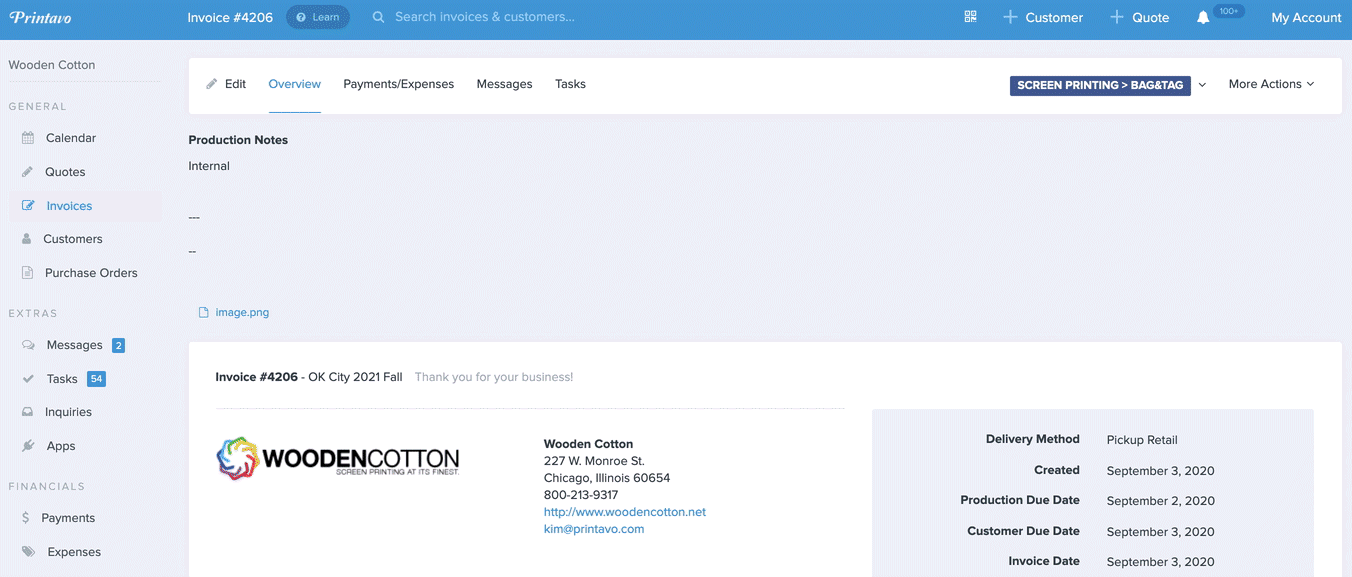
Task: Click the notification bell icon
Action: [1203, 18]
